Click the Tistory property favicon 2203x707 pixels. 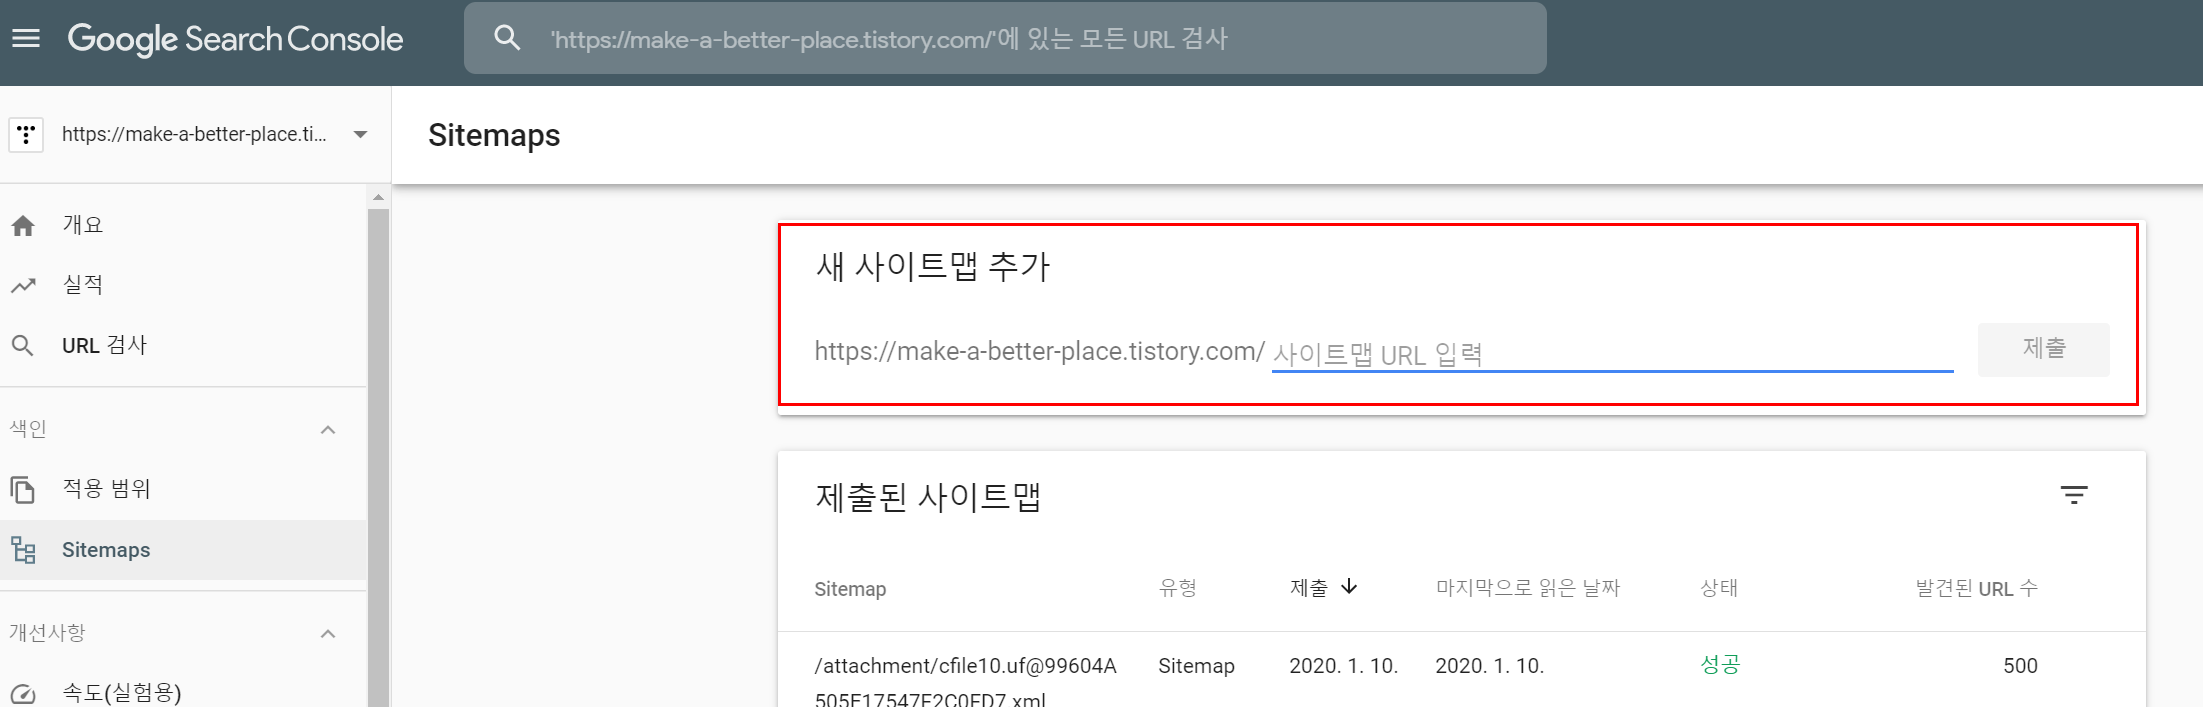[x=26, y=134]
